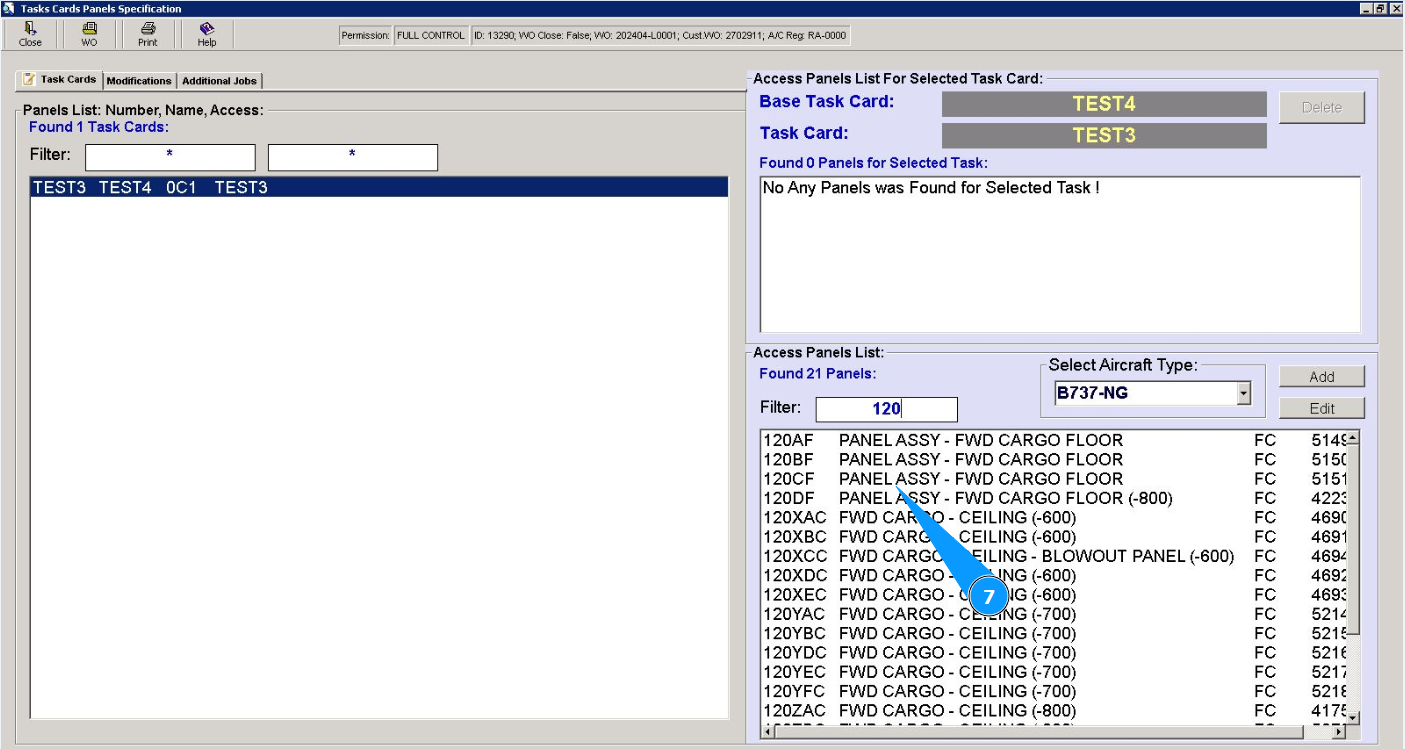This screenshot has height=749, width=1405.
Task: Open the Select Aircraft Type dropdown
Action: pos(1244,393)
